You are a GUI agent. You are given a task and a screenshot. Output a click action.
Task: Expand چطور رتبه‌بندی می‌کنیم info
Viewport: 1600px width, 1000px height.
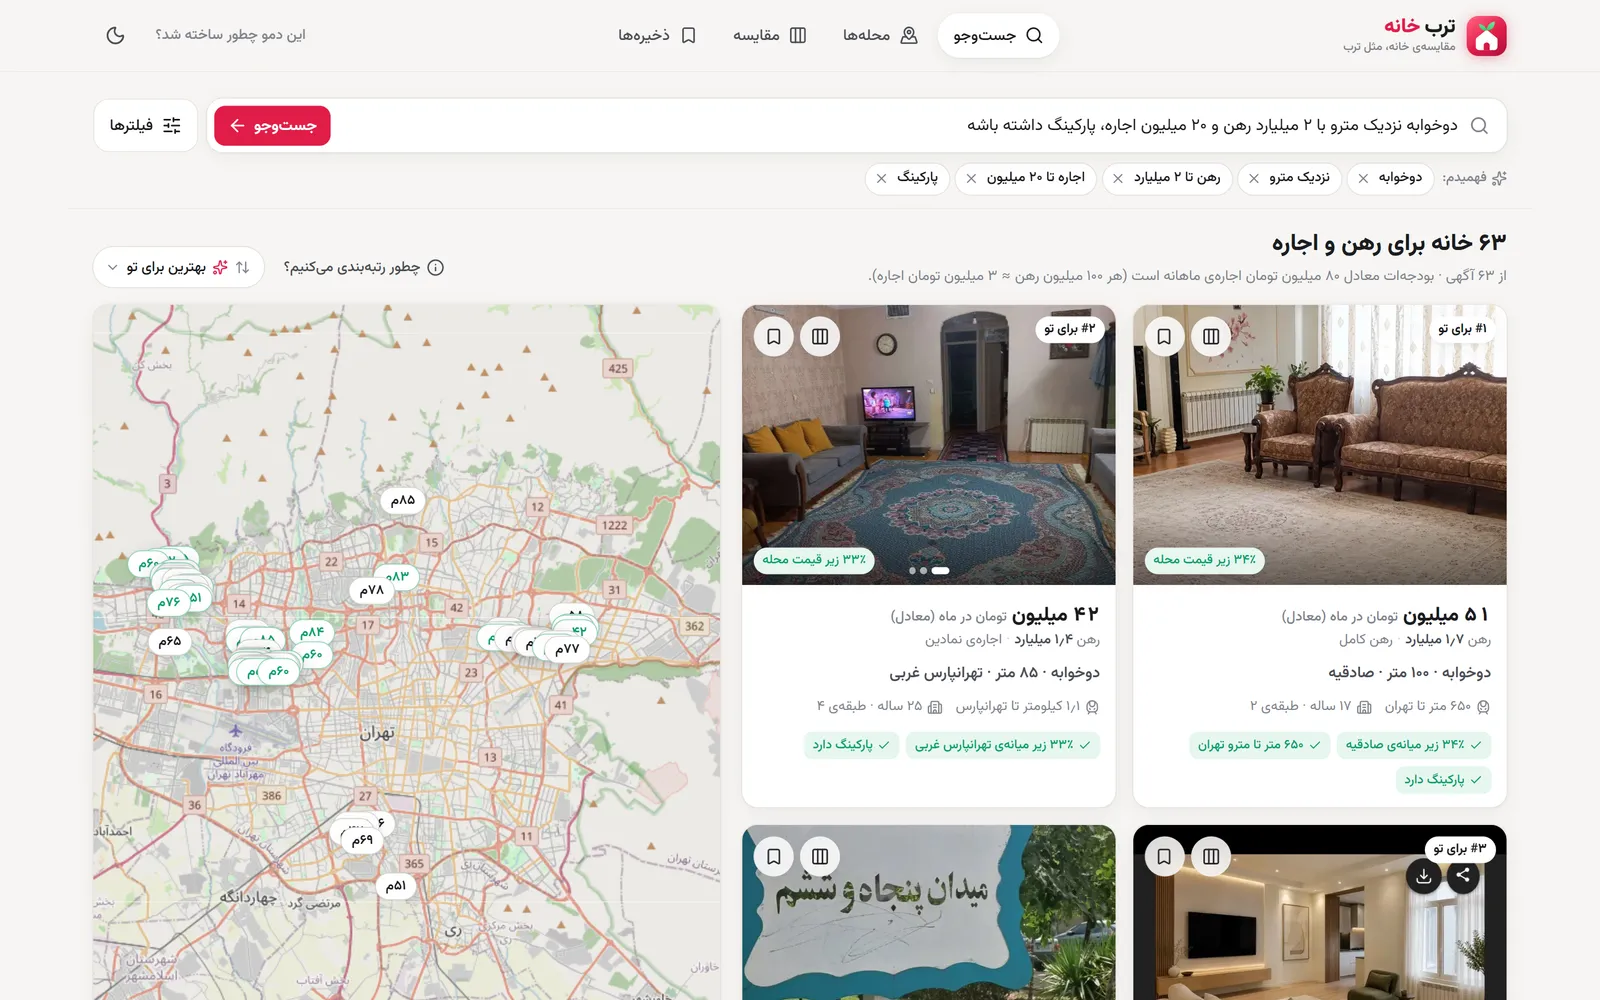(x=364, y=267)
